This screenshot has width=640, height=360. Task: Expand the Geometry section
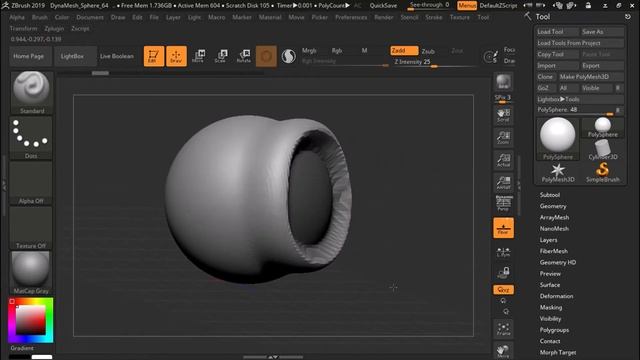pyautogui.click(x=553, y=206)
